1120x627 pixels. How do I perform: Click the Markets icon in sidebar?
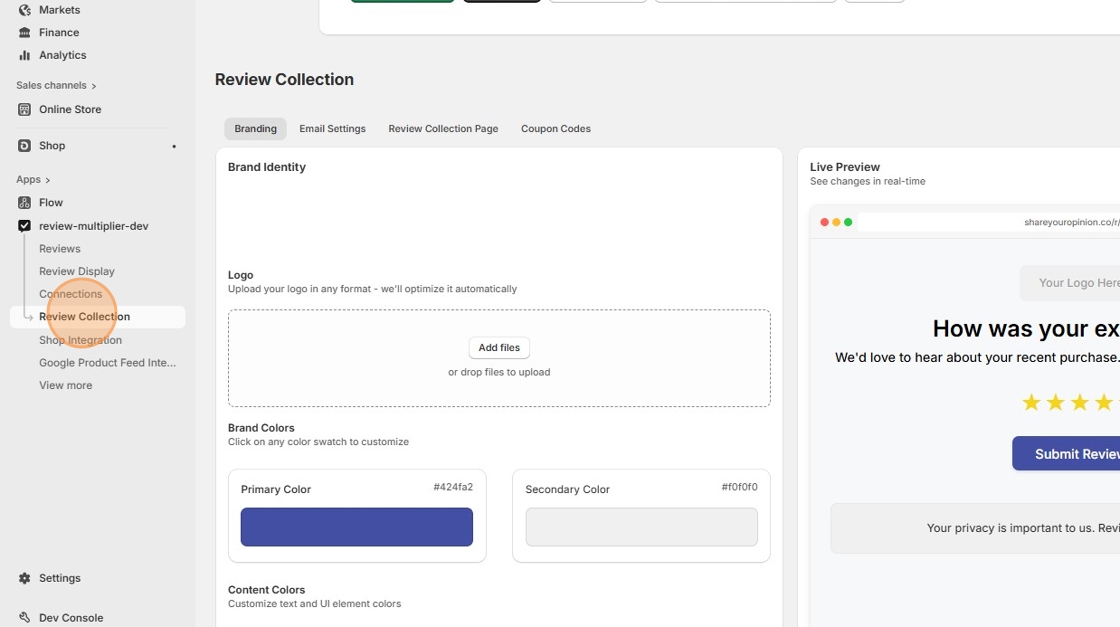[25, 10]
